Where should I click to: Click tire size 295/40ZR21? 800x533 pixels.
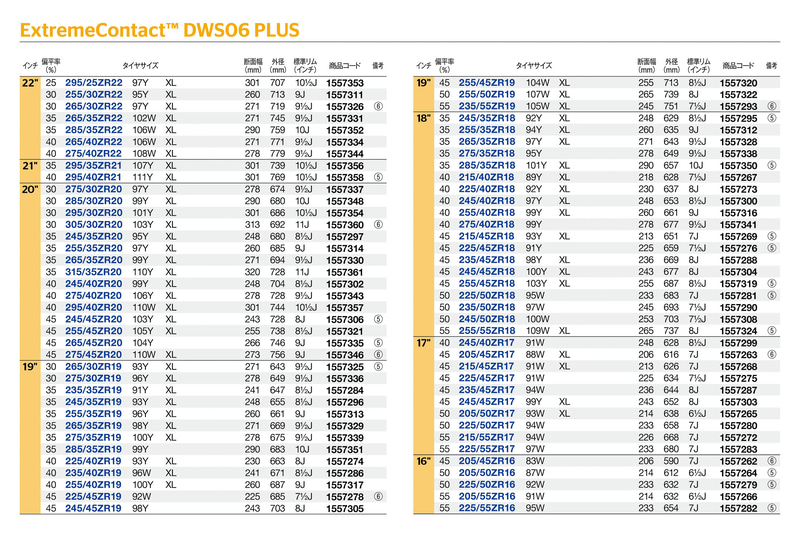coord(94,177)
